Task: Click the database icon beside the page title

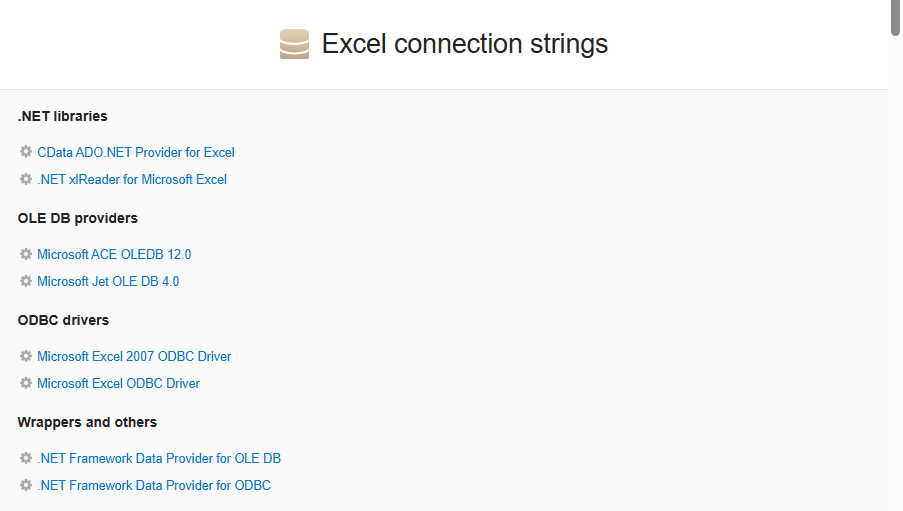Action: 294,44
